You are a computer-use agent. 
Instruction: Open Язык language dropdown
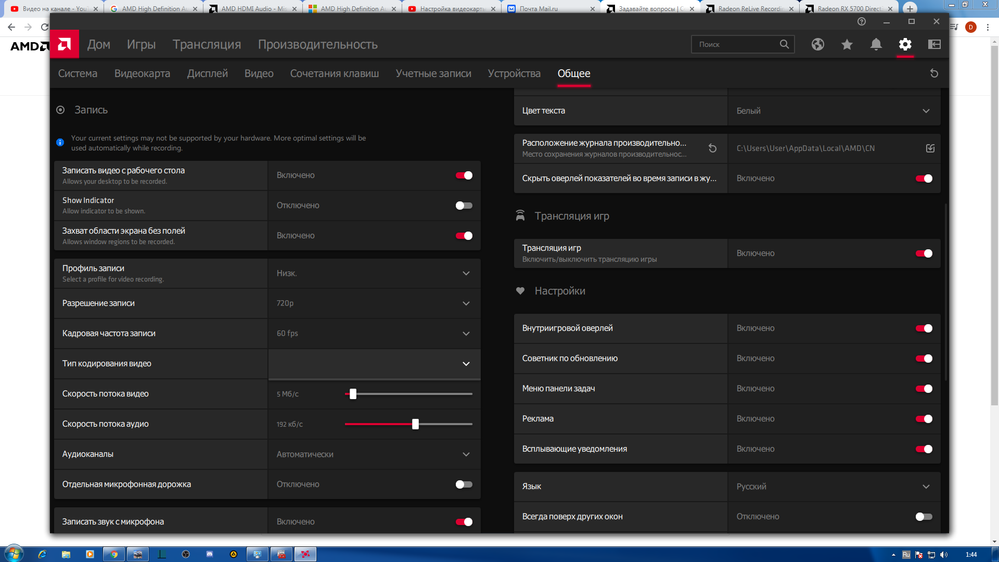point(834,486)
